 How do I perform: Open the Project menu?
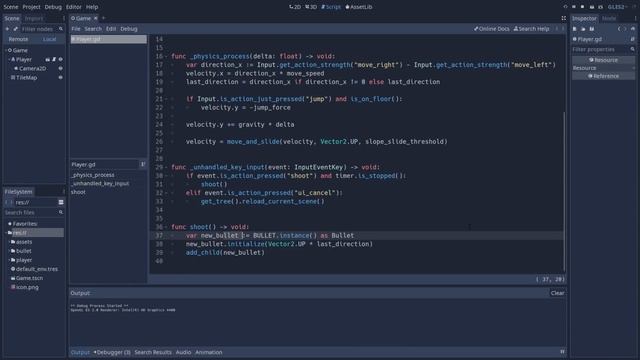[x=31, y=7]
